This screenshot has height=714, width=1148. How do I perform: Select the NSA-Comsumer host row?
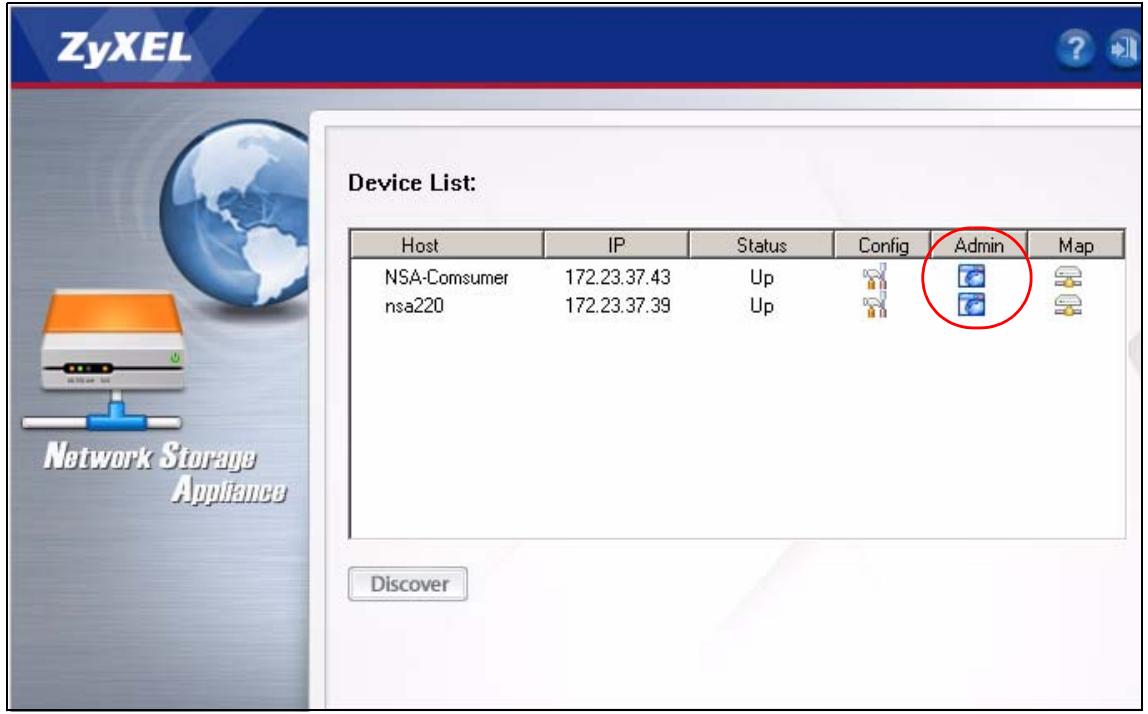(x=737, y=278)
